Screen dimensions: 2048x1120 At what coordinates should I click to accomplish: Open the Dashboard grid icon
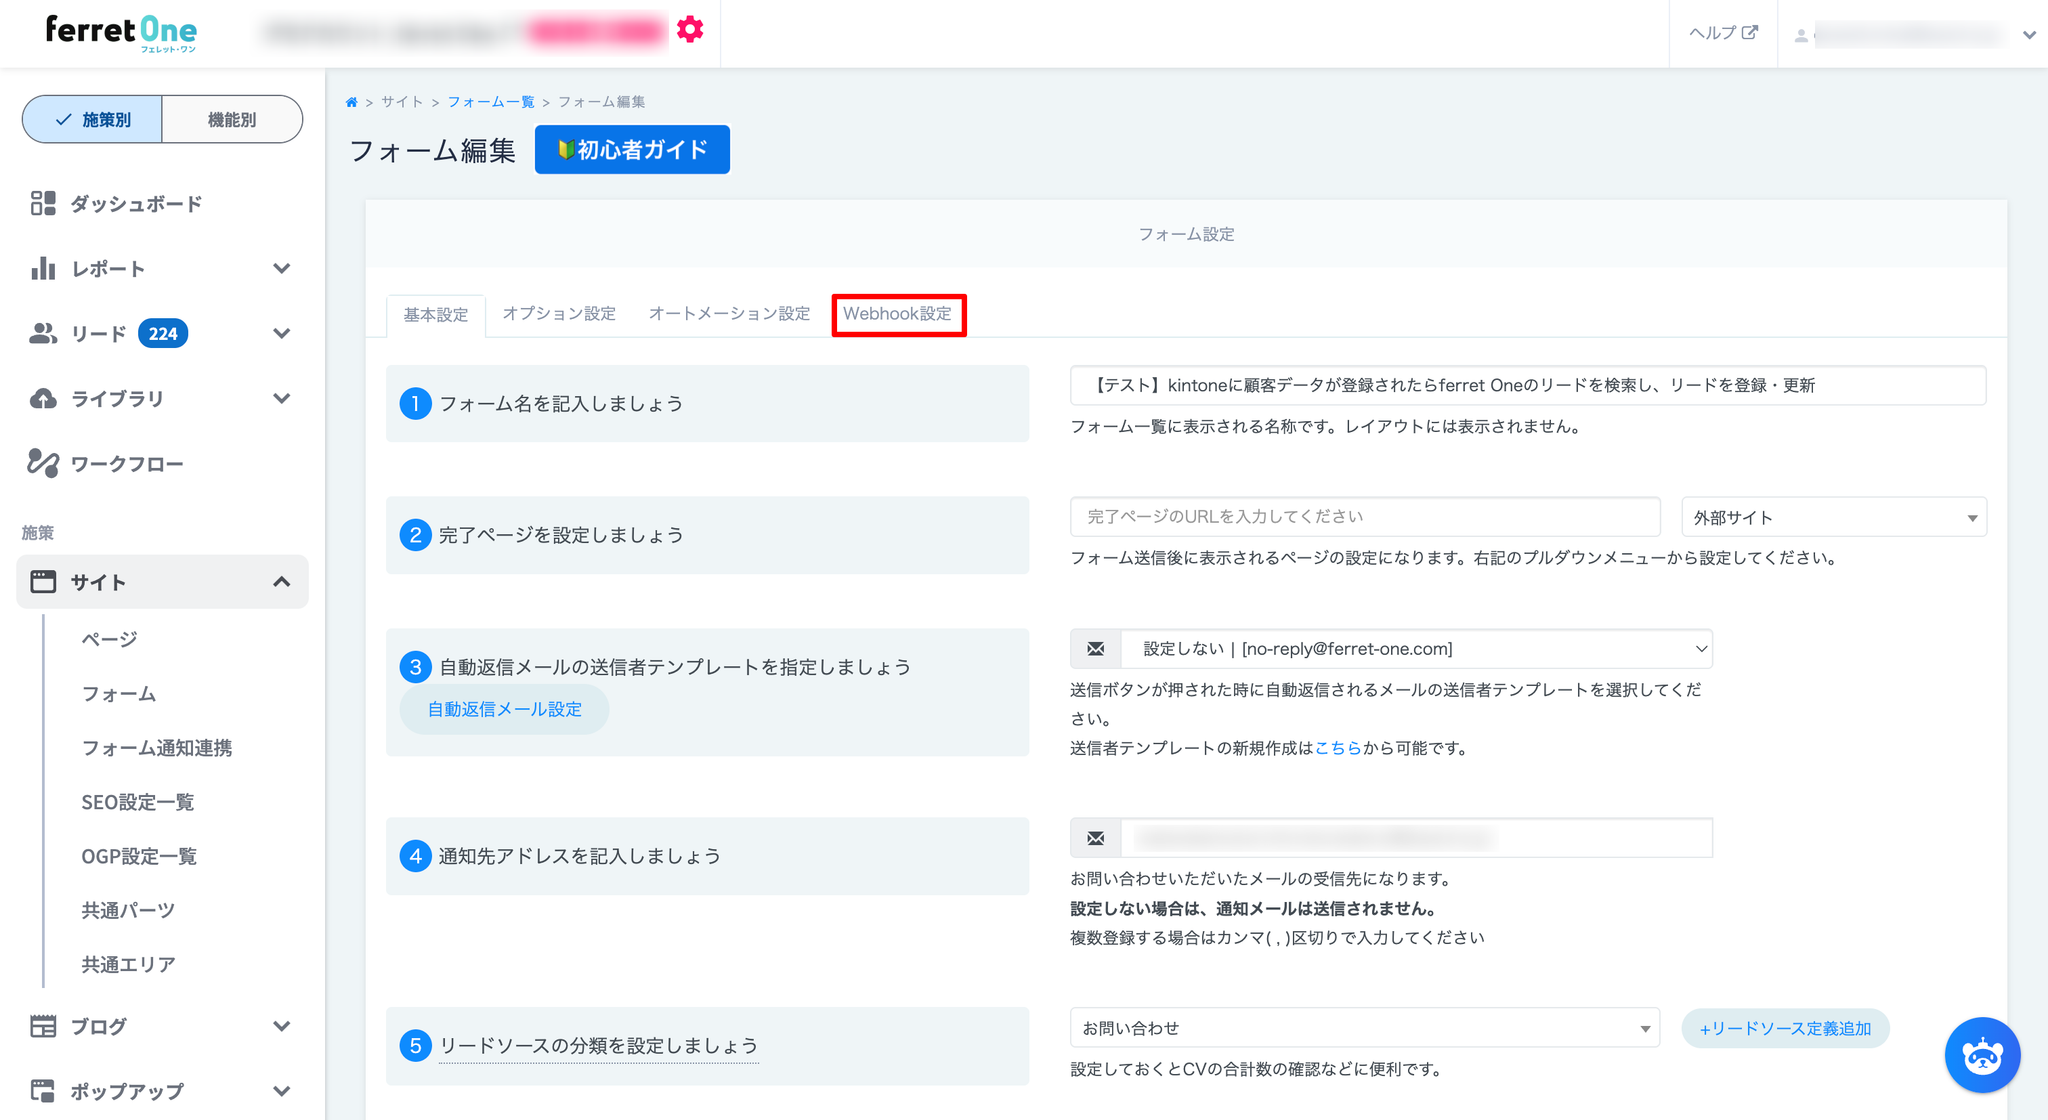[43, 203]
